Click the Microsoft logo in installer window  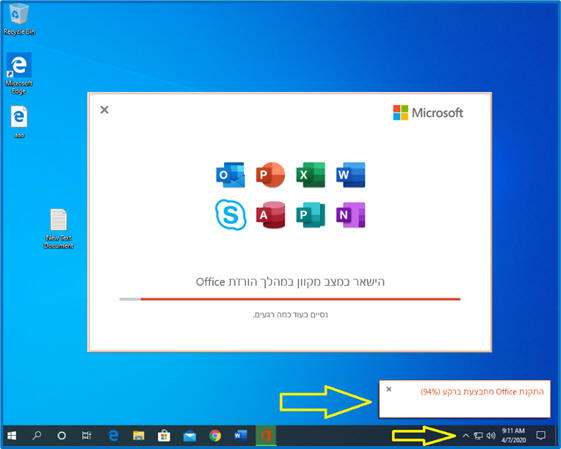coord(428,113)
